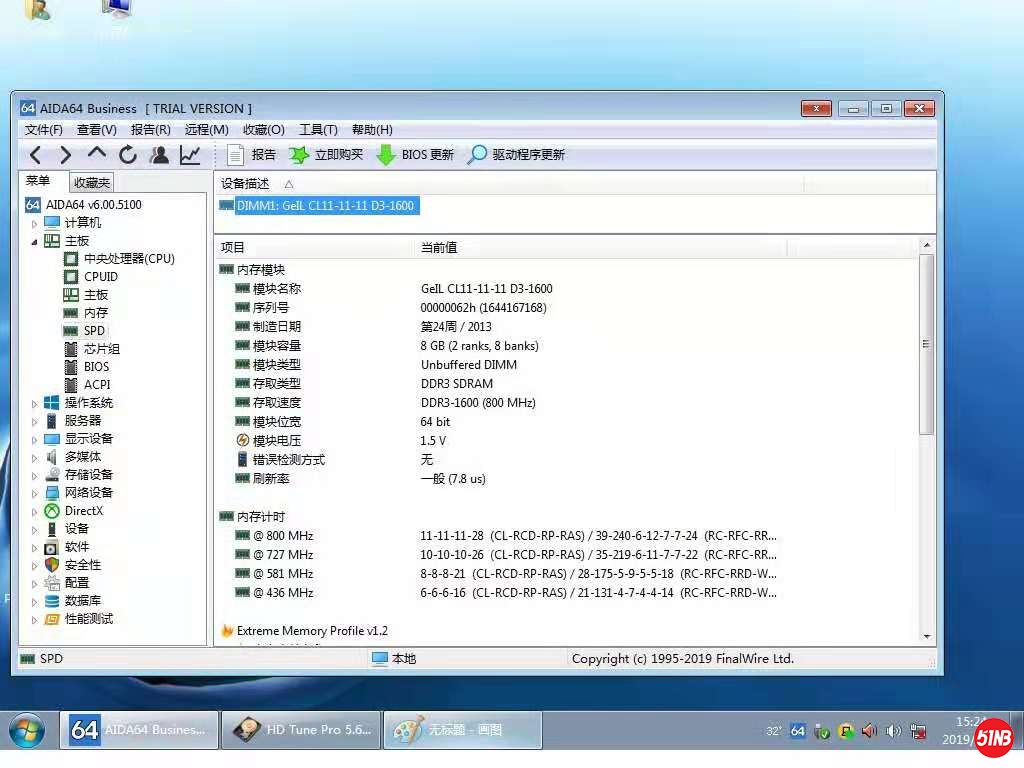This screenshot has height=768, width=1024.
Task: Collapse the 主板 tree node
Action: 34,241
